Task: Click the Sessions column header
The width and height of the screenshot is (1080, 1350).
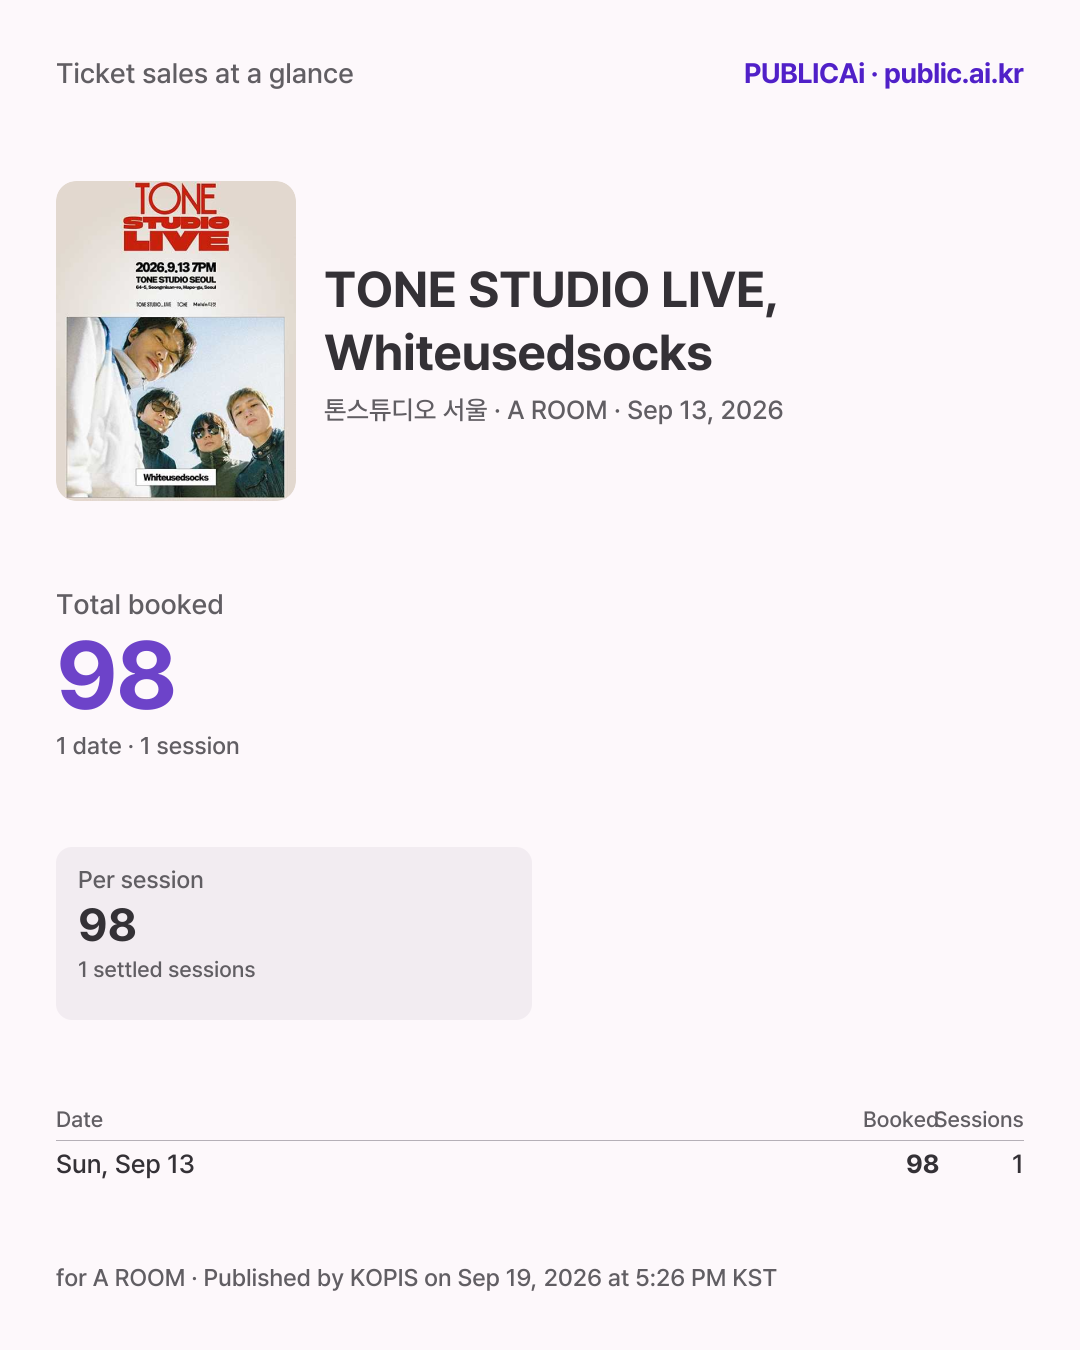Action: click(x=980, y=1120)
